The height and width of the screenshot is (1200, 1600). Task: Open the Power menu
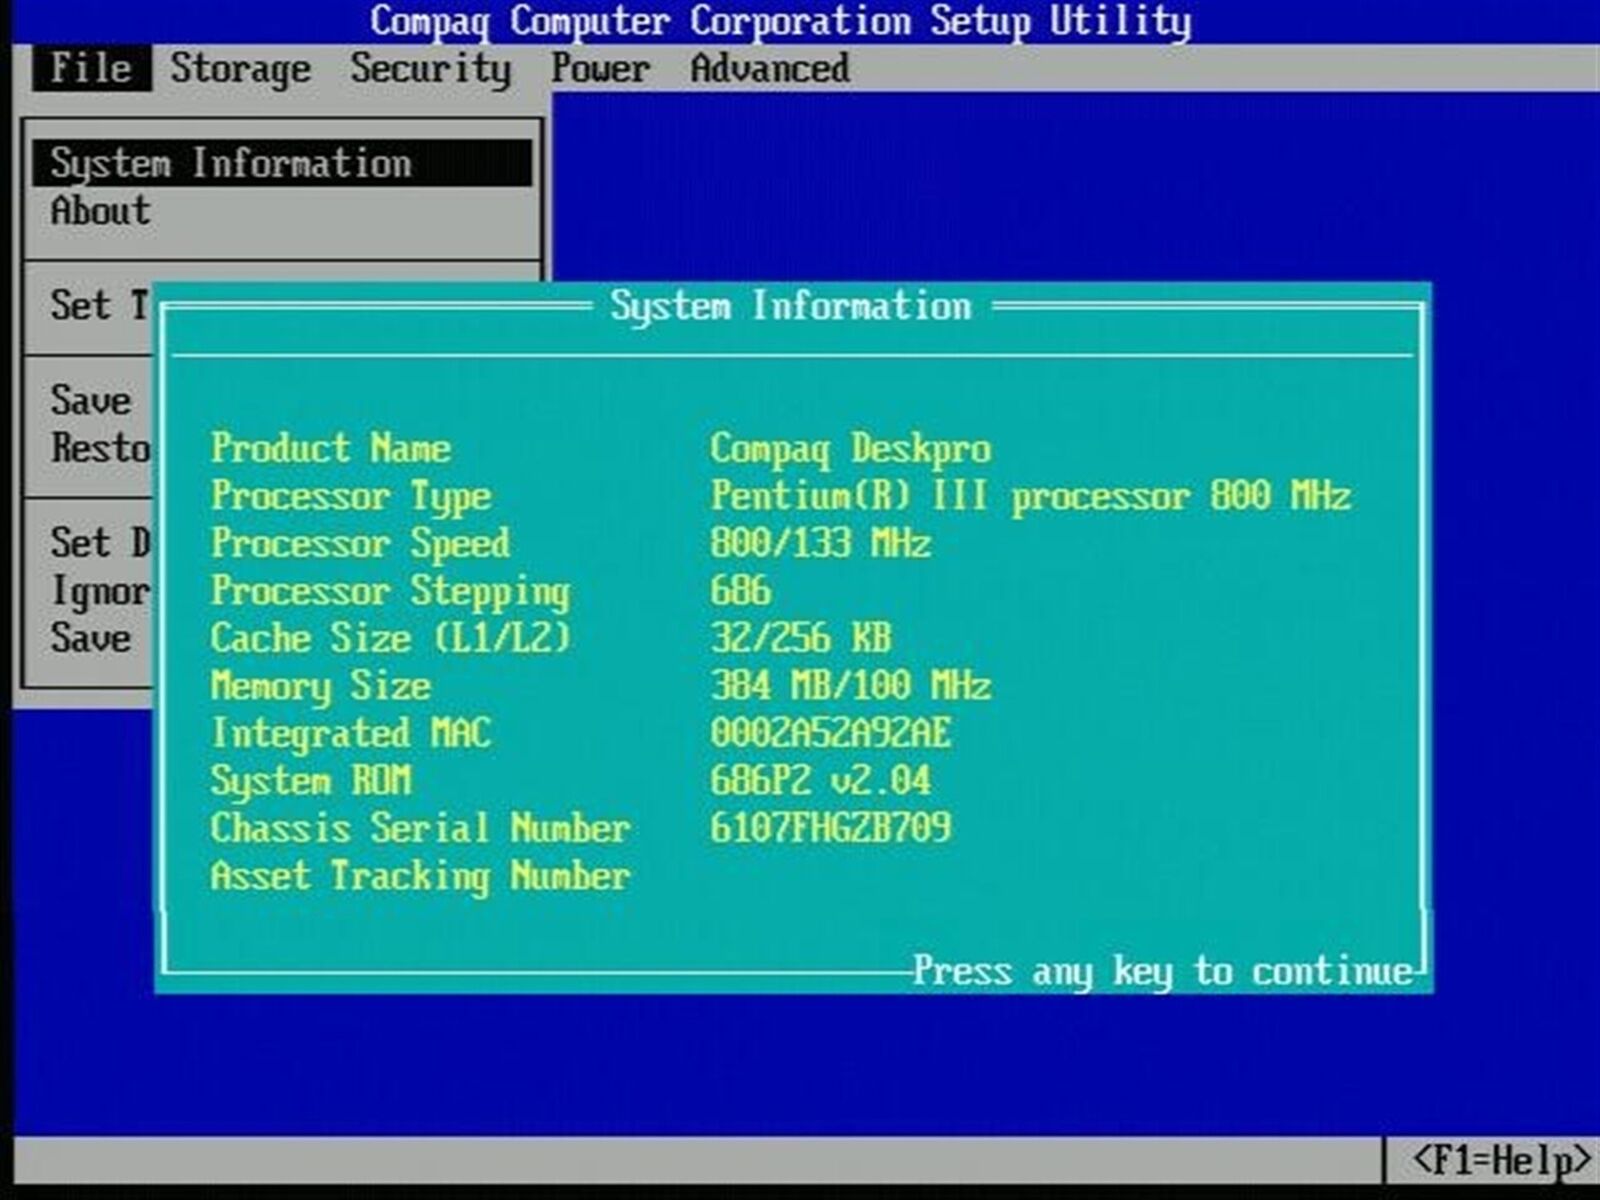tap(600, 68)
